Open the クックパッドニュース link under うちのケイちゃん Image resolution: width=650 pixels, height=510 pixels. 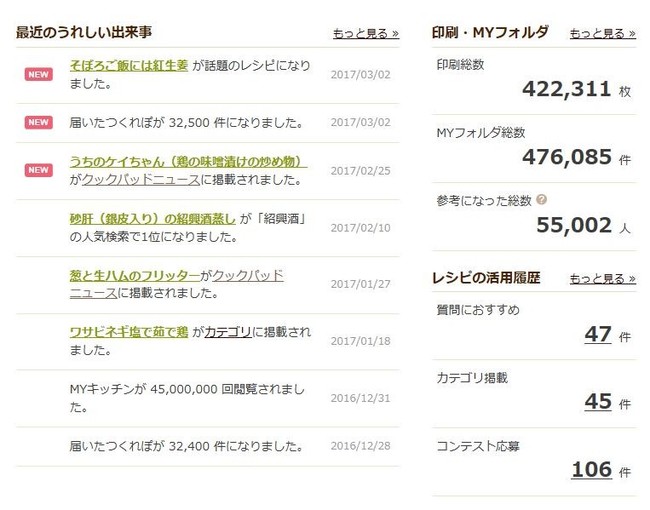[x=141, y=180]
